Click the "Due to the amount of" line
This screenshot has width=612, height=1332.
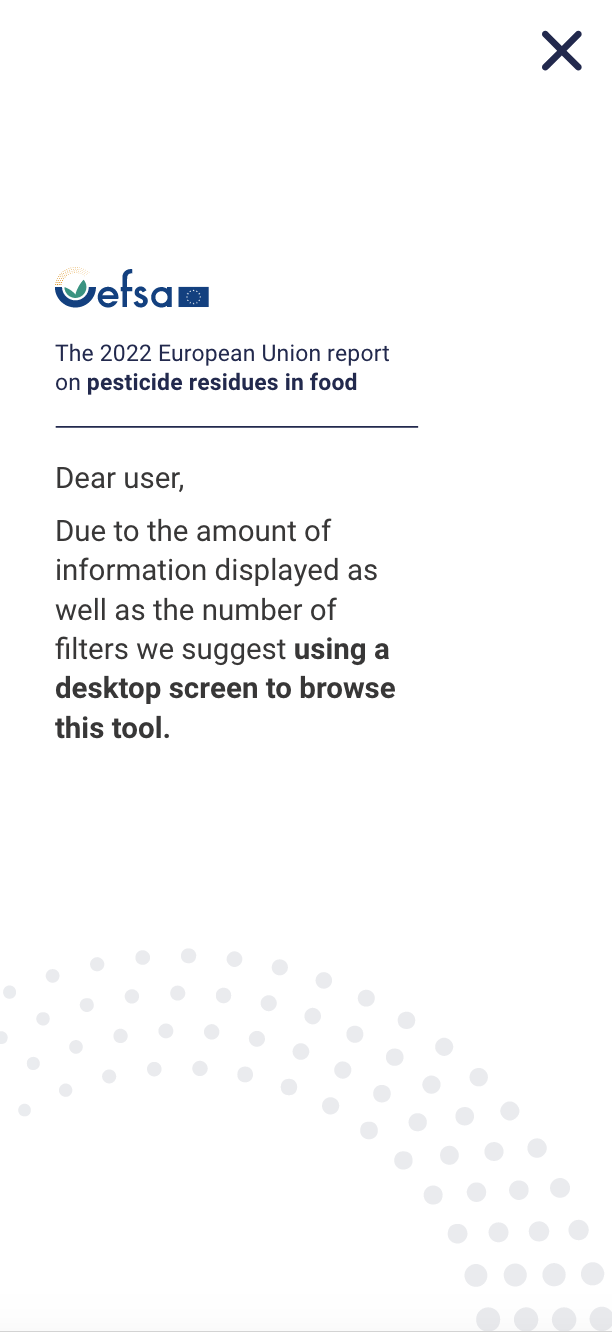(193, 530)
